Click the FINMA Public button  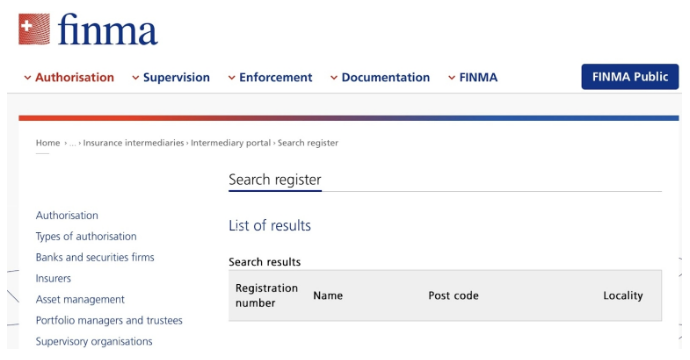point(630,77)
